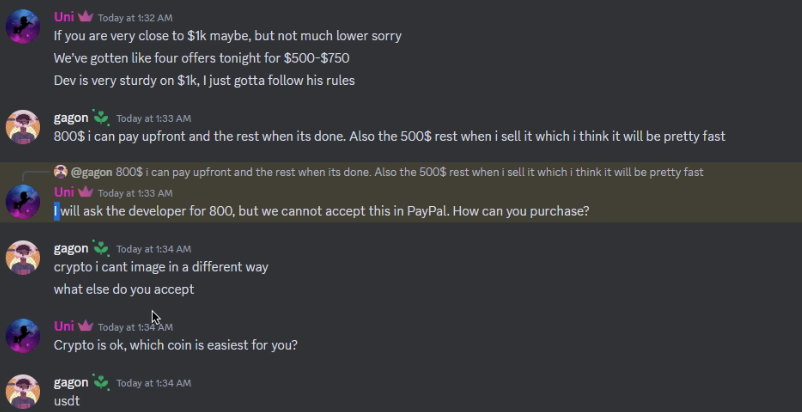802x412 pixels.
Task: Click green role icon on gagon's "usdt" message
Action: [x=101, y=382]
